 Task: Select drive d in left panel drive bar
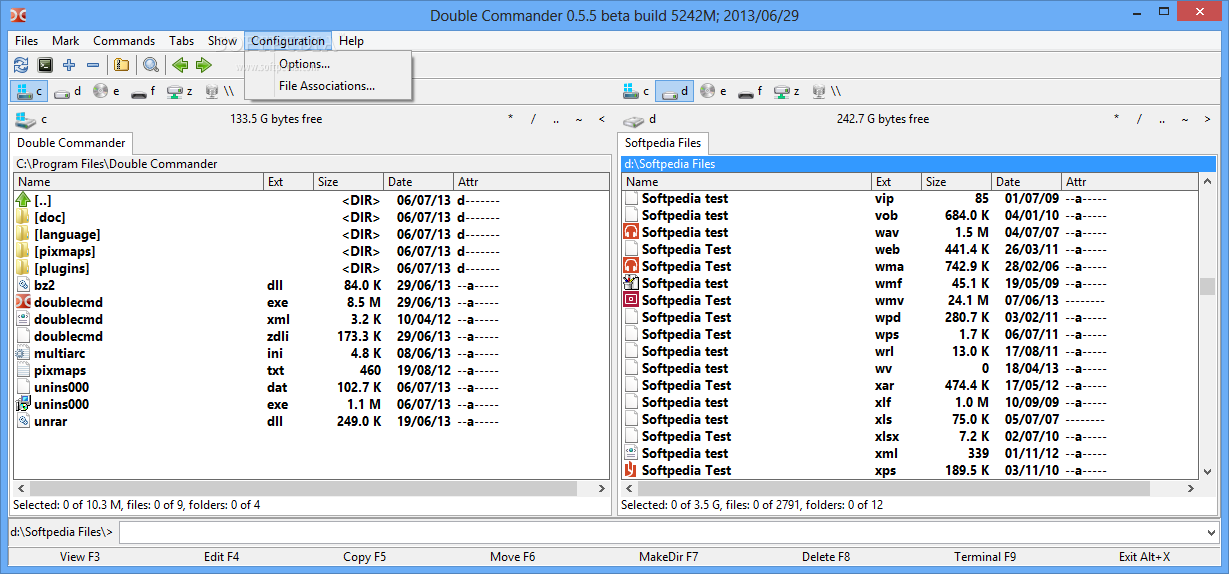67,91
